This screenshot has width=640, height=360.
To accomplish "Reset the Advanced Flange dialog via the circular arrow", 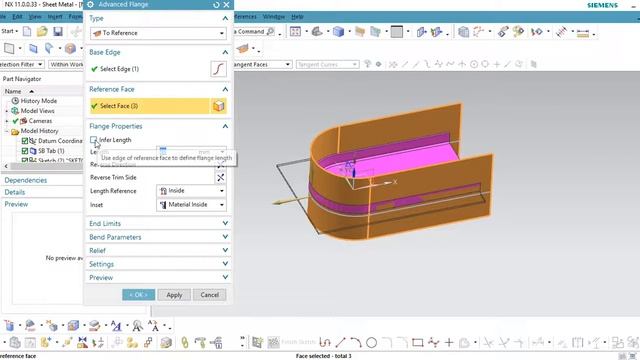I will 216,5.
